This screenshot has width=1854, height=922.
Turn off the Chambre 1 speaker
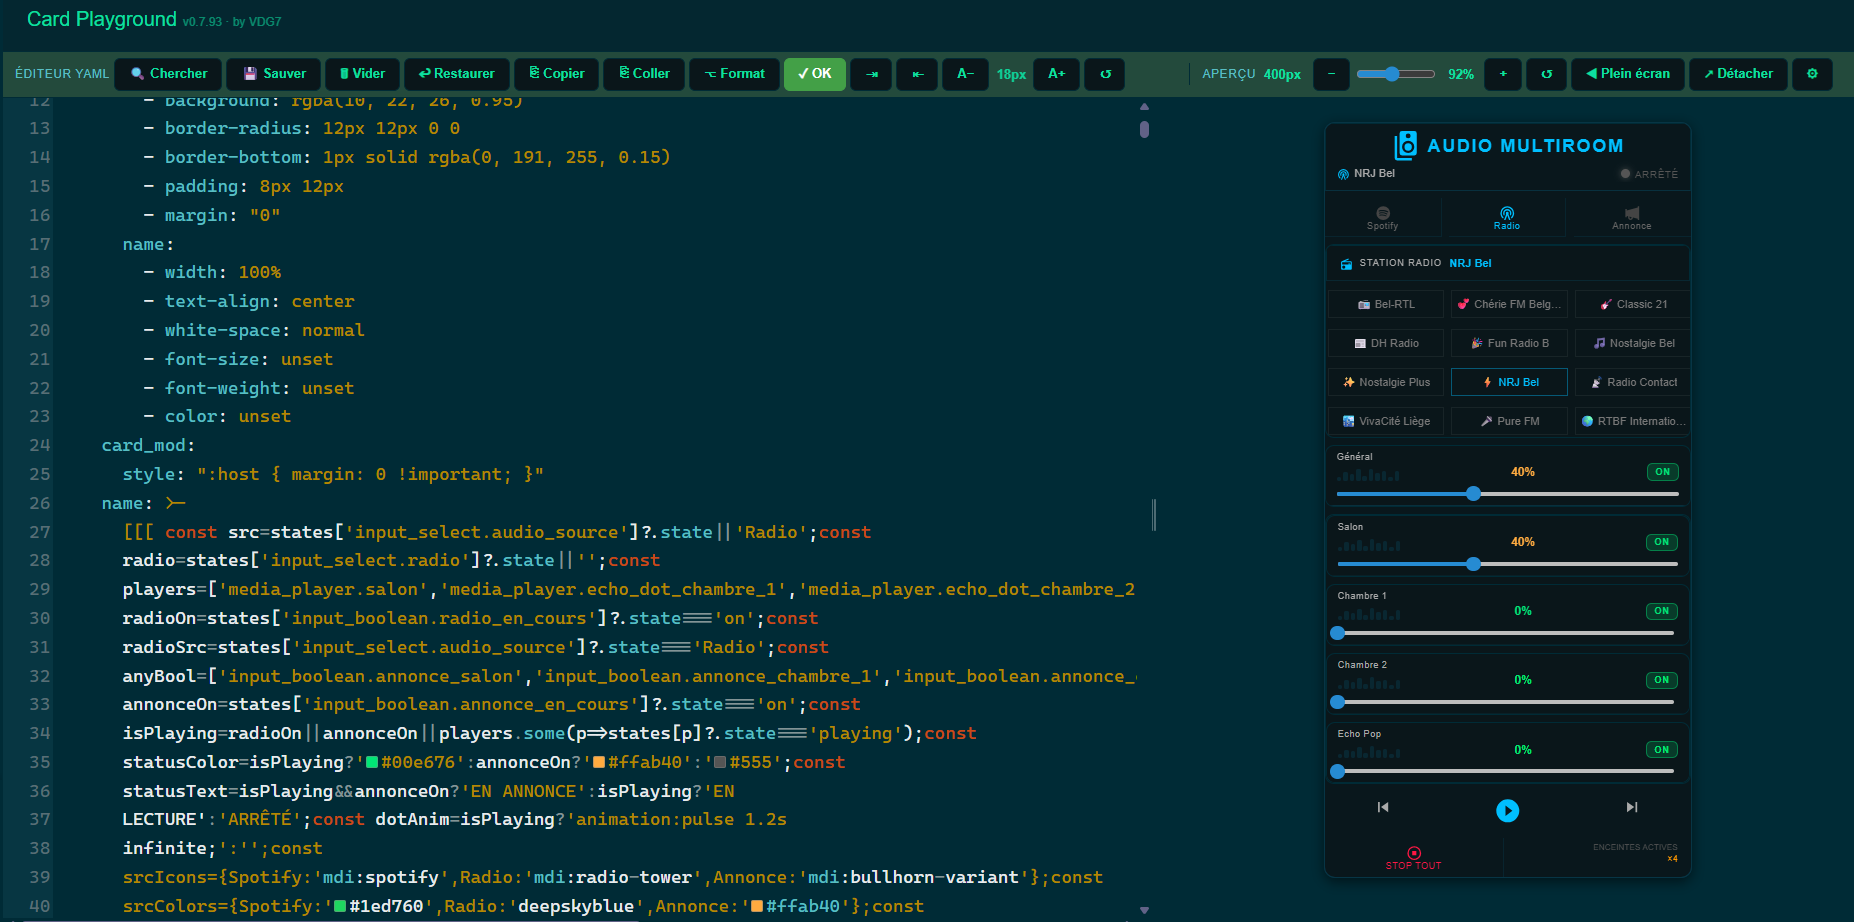tap(1661, 611)
